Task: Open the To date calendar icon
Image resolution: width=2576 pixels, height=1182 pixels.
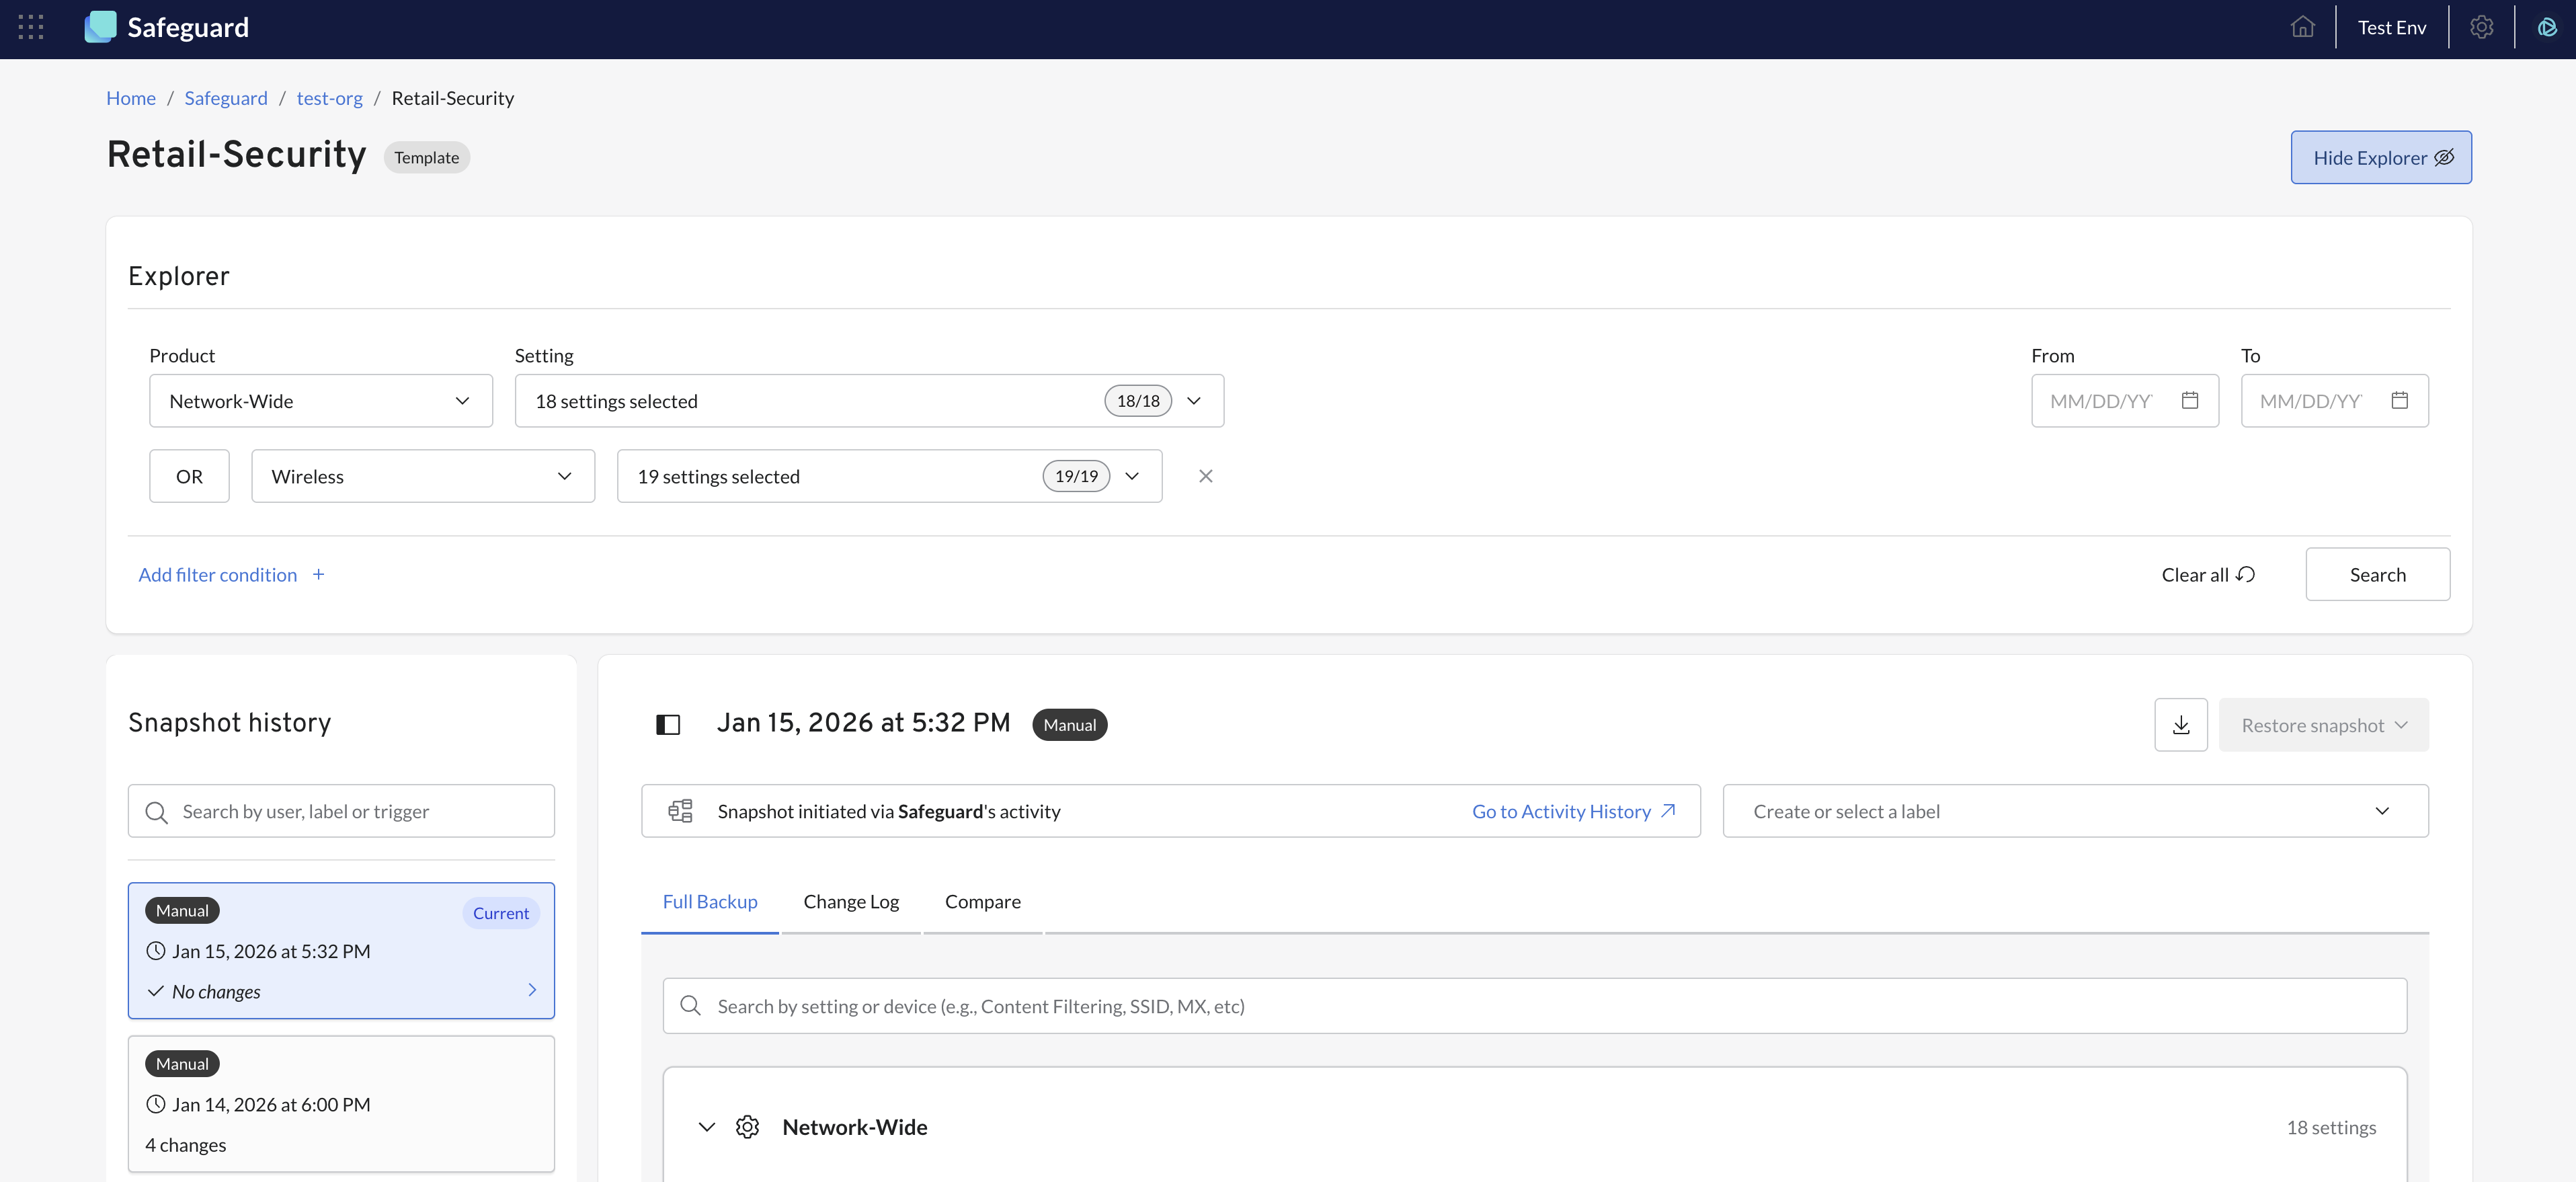Action: (2399, 401)
